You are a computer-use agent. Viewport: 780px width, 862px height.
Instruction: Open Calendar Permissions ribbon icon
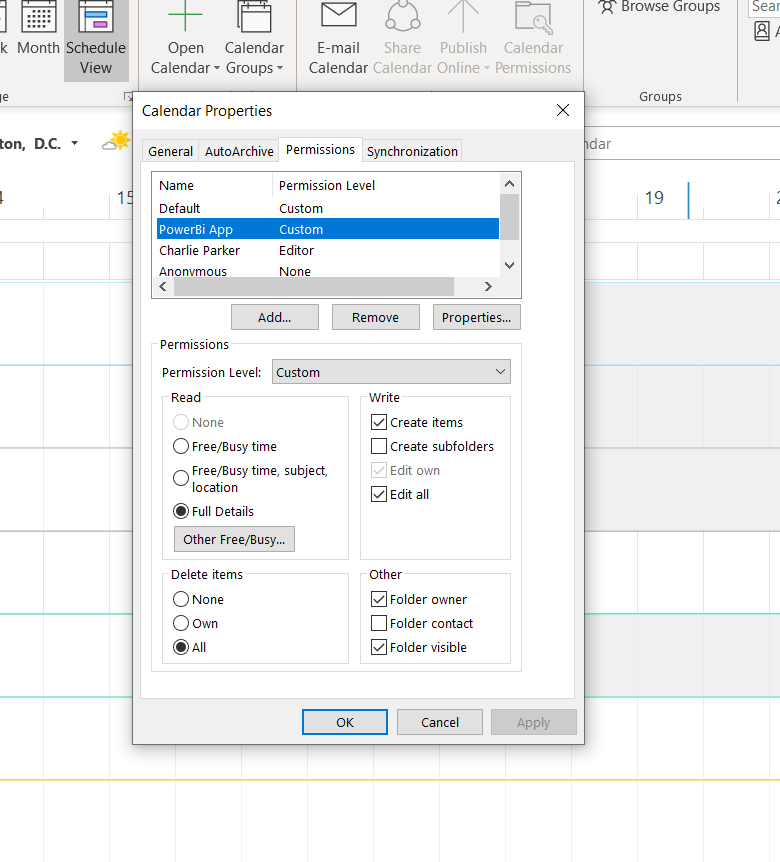click(533, 38)
